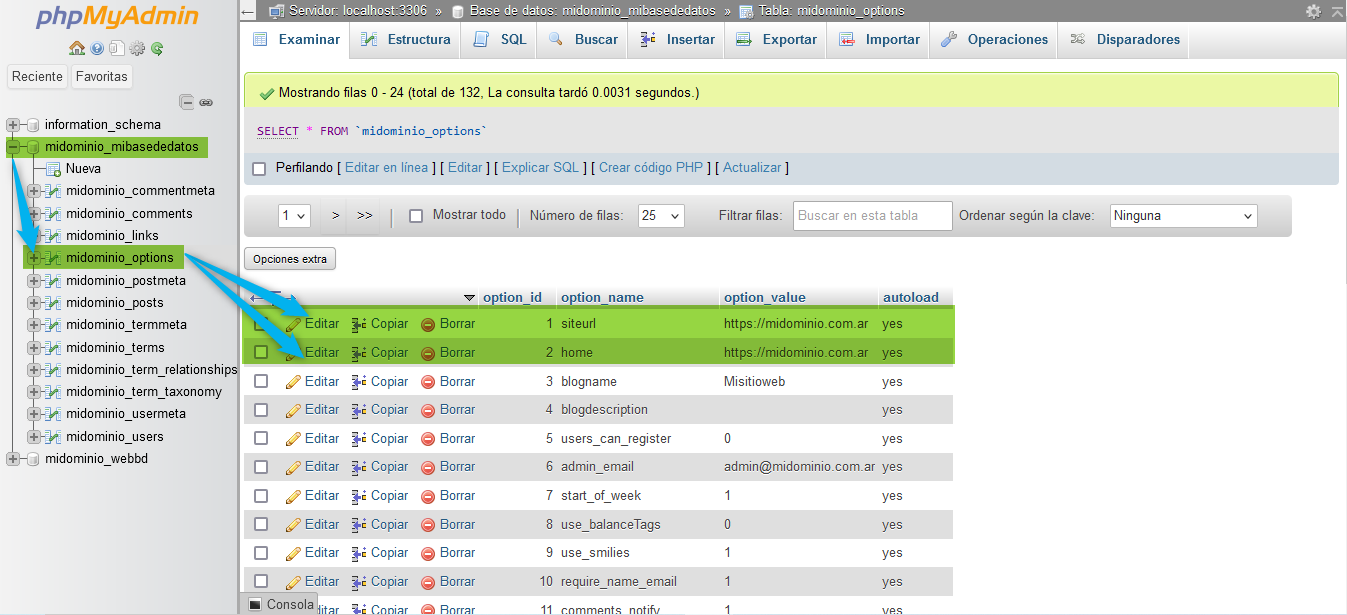Toggle the Perfilando checkbox
The height and width of the screenshot is (615, 1347).
259,168
